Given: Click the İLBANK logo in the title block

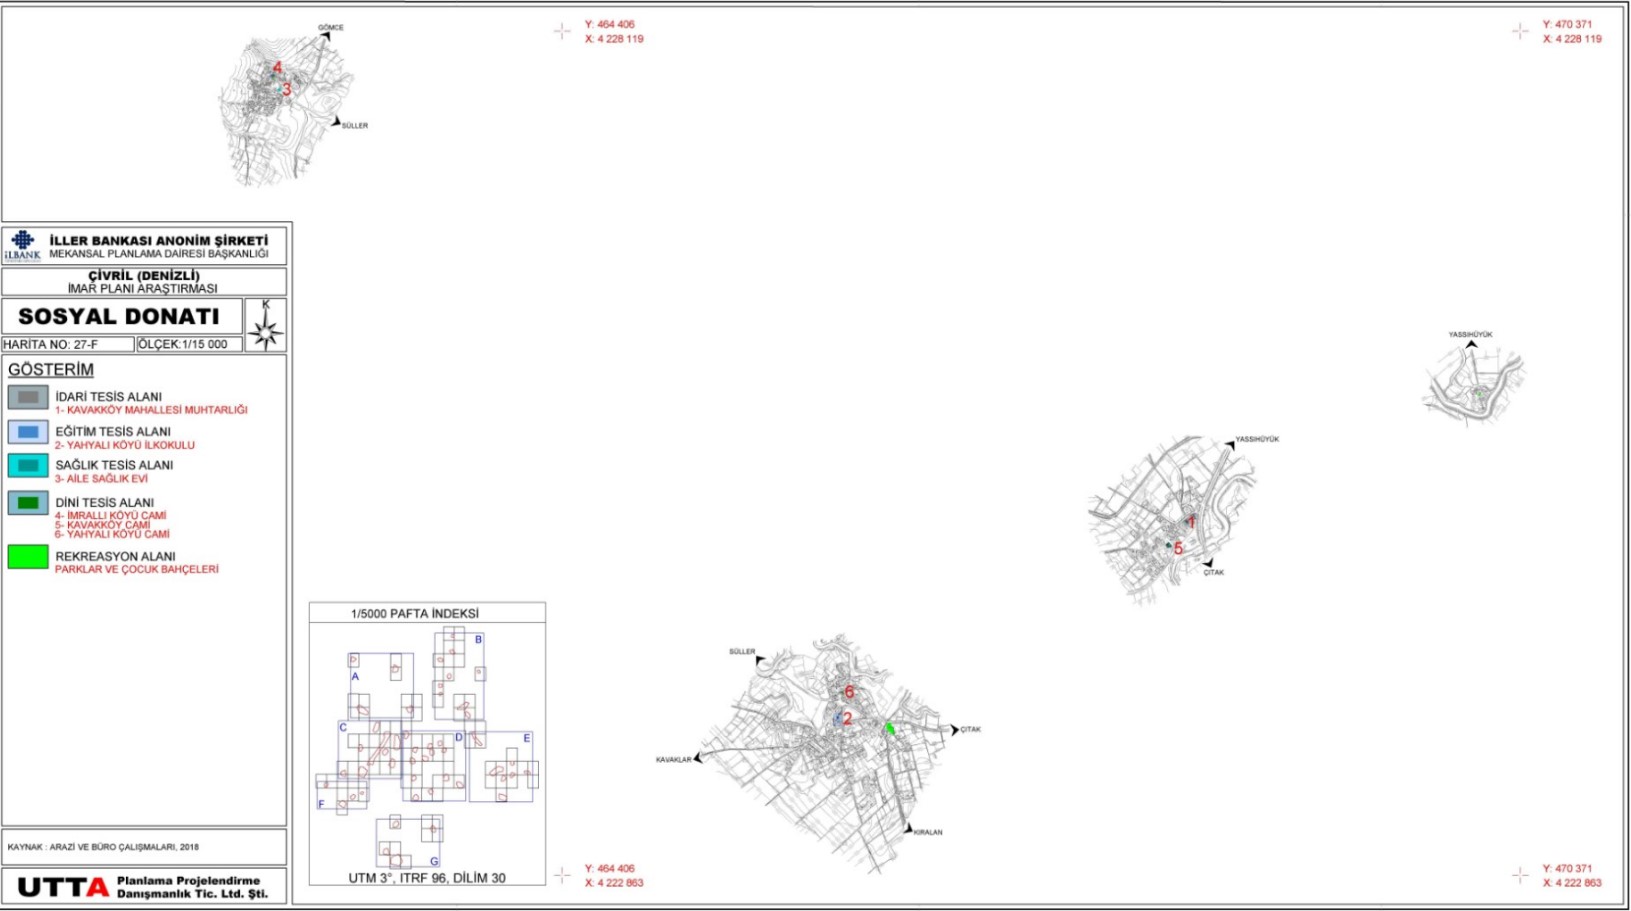Looking at the screenshot, I should (x=22, y=245).
